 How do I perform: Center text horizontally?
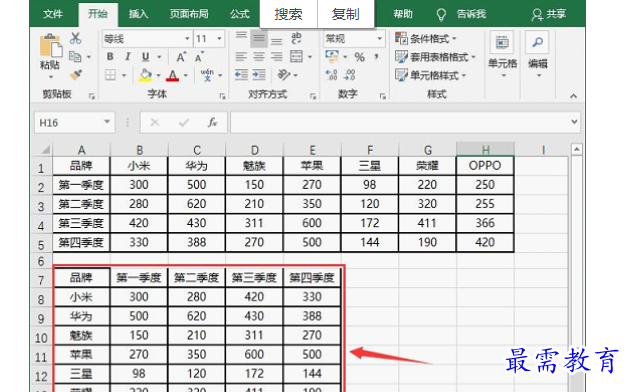click(259, 57)
